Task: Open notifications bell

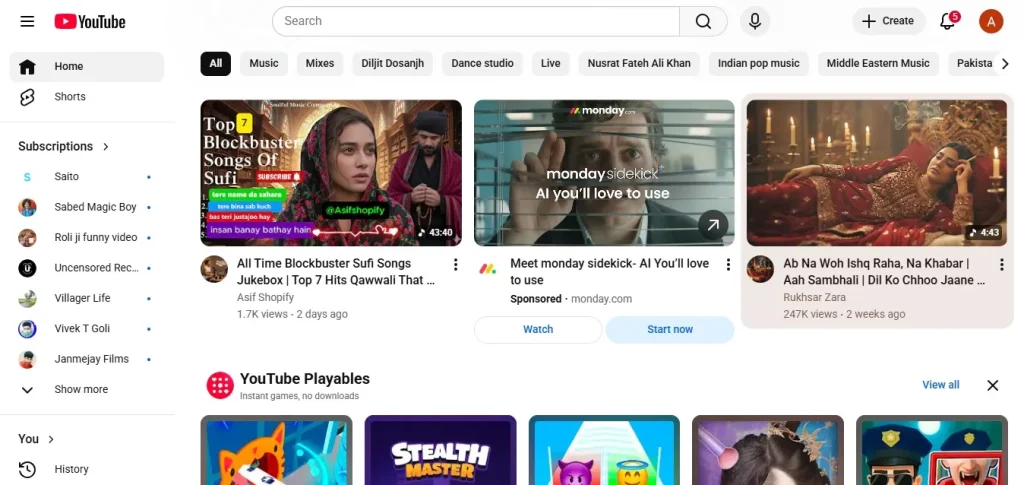Action: (948, 21)
